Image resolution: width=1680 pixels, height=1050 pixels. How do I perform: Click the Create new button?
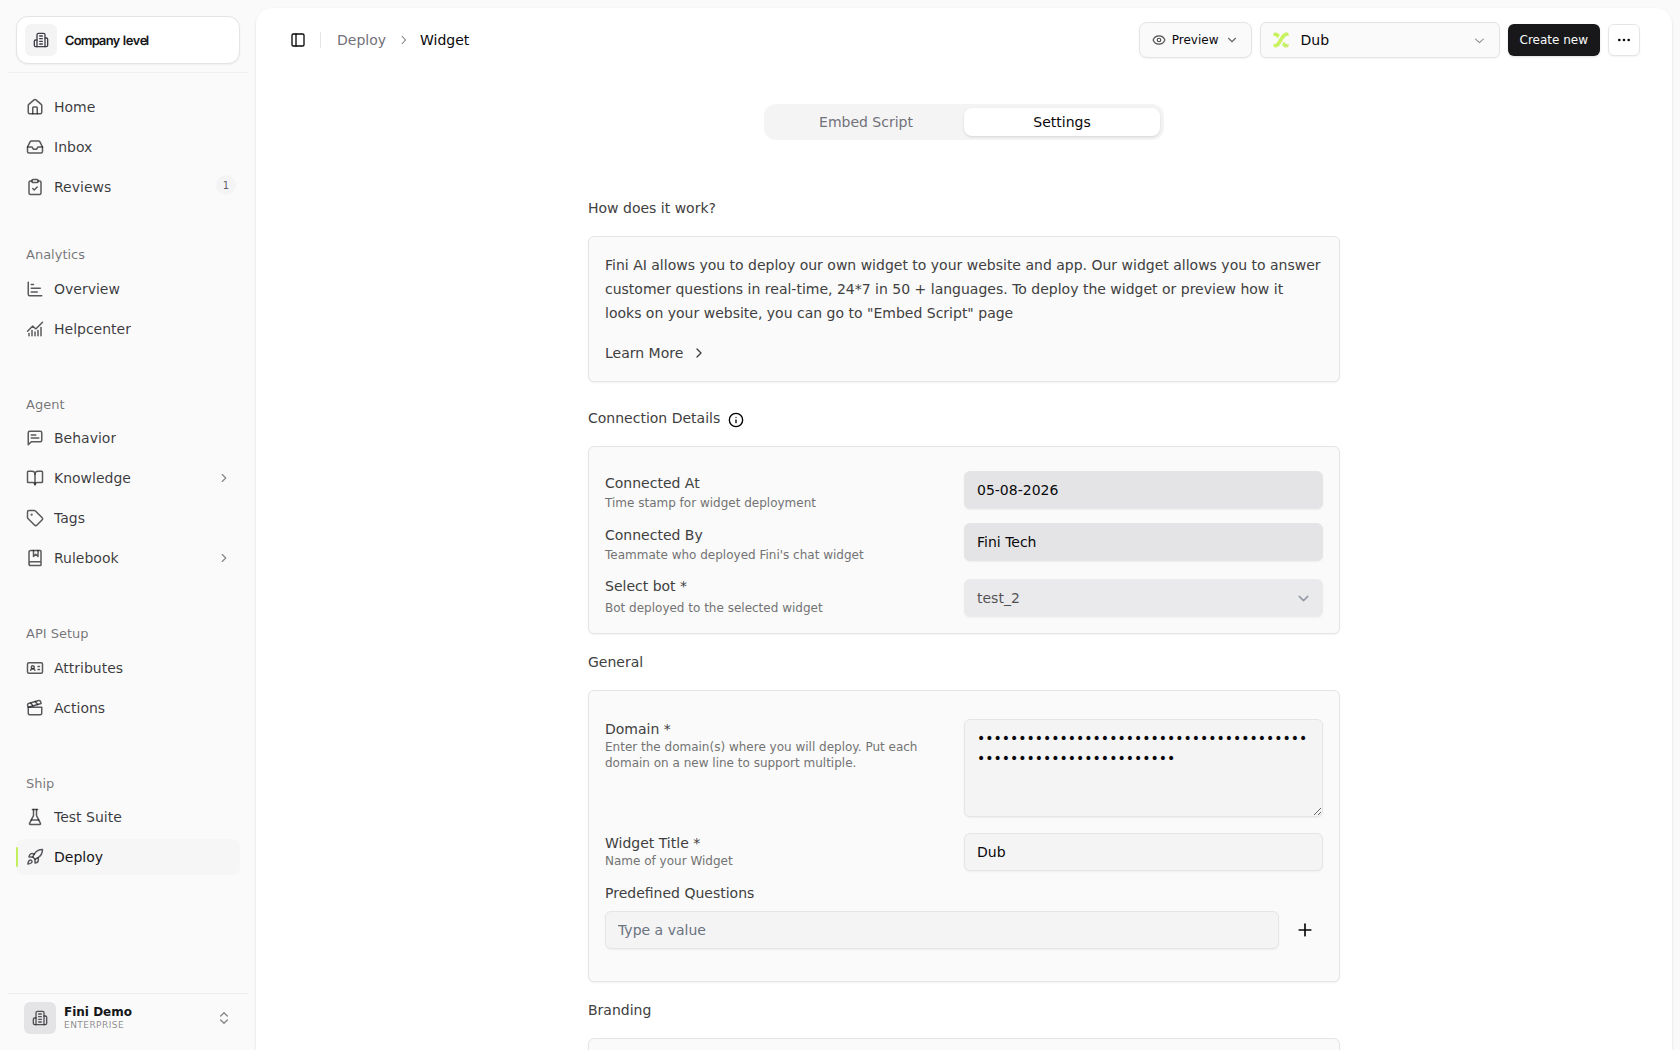(1554, 40)
